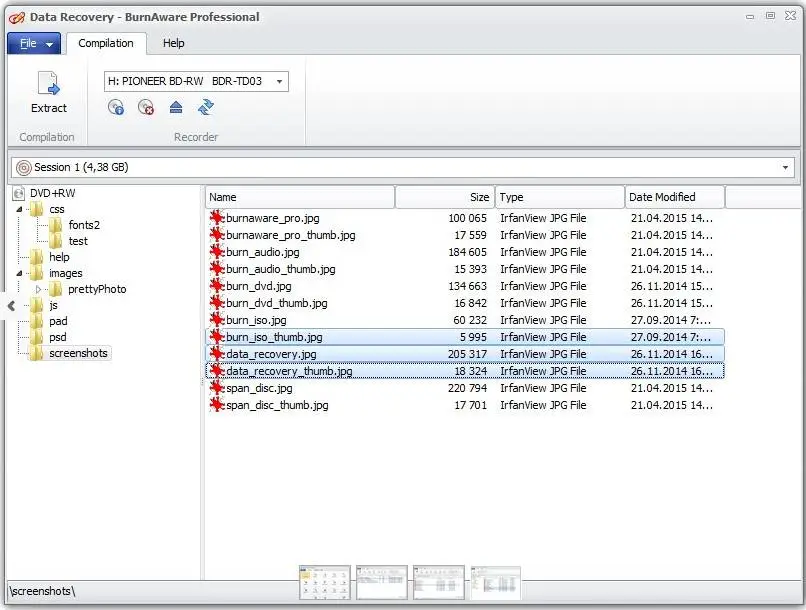Select the burn_audio_thumb.jpg file name

click(281, 269)
